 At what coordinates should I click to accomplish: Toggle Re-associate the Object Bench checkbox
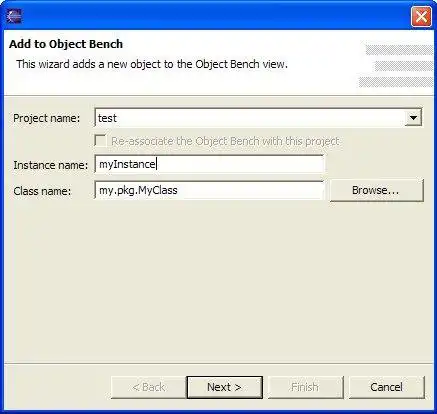click(x=100, y=141)
